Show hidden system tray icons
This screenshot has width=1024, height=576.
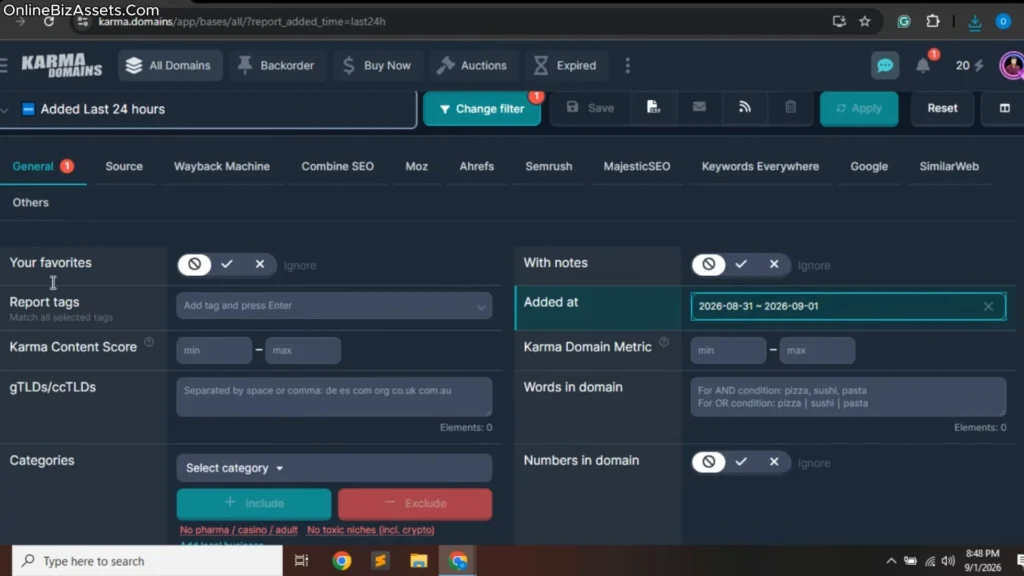point(891,561)
